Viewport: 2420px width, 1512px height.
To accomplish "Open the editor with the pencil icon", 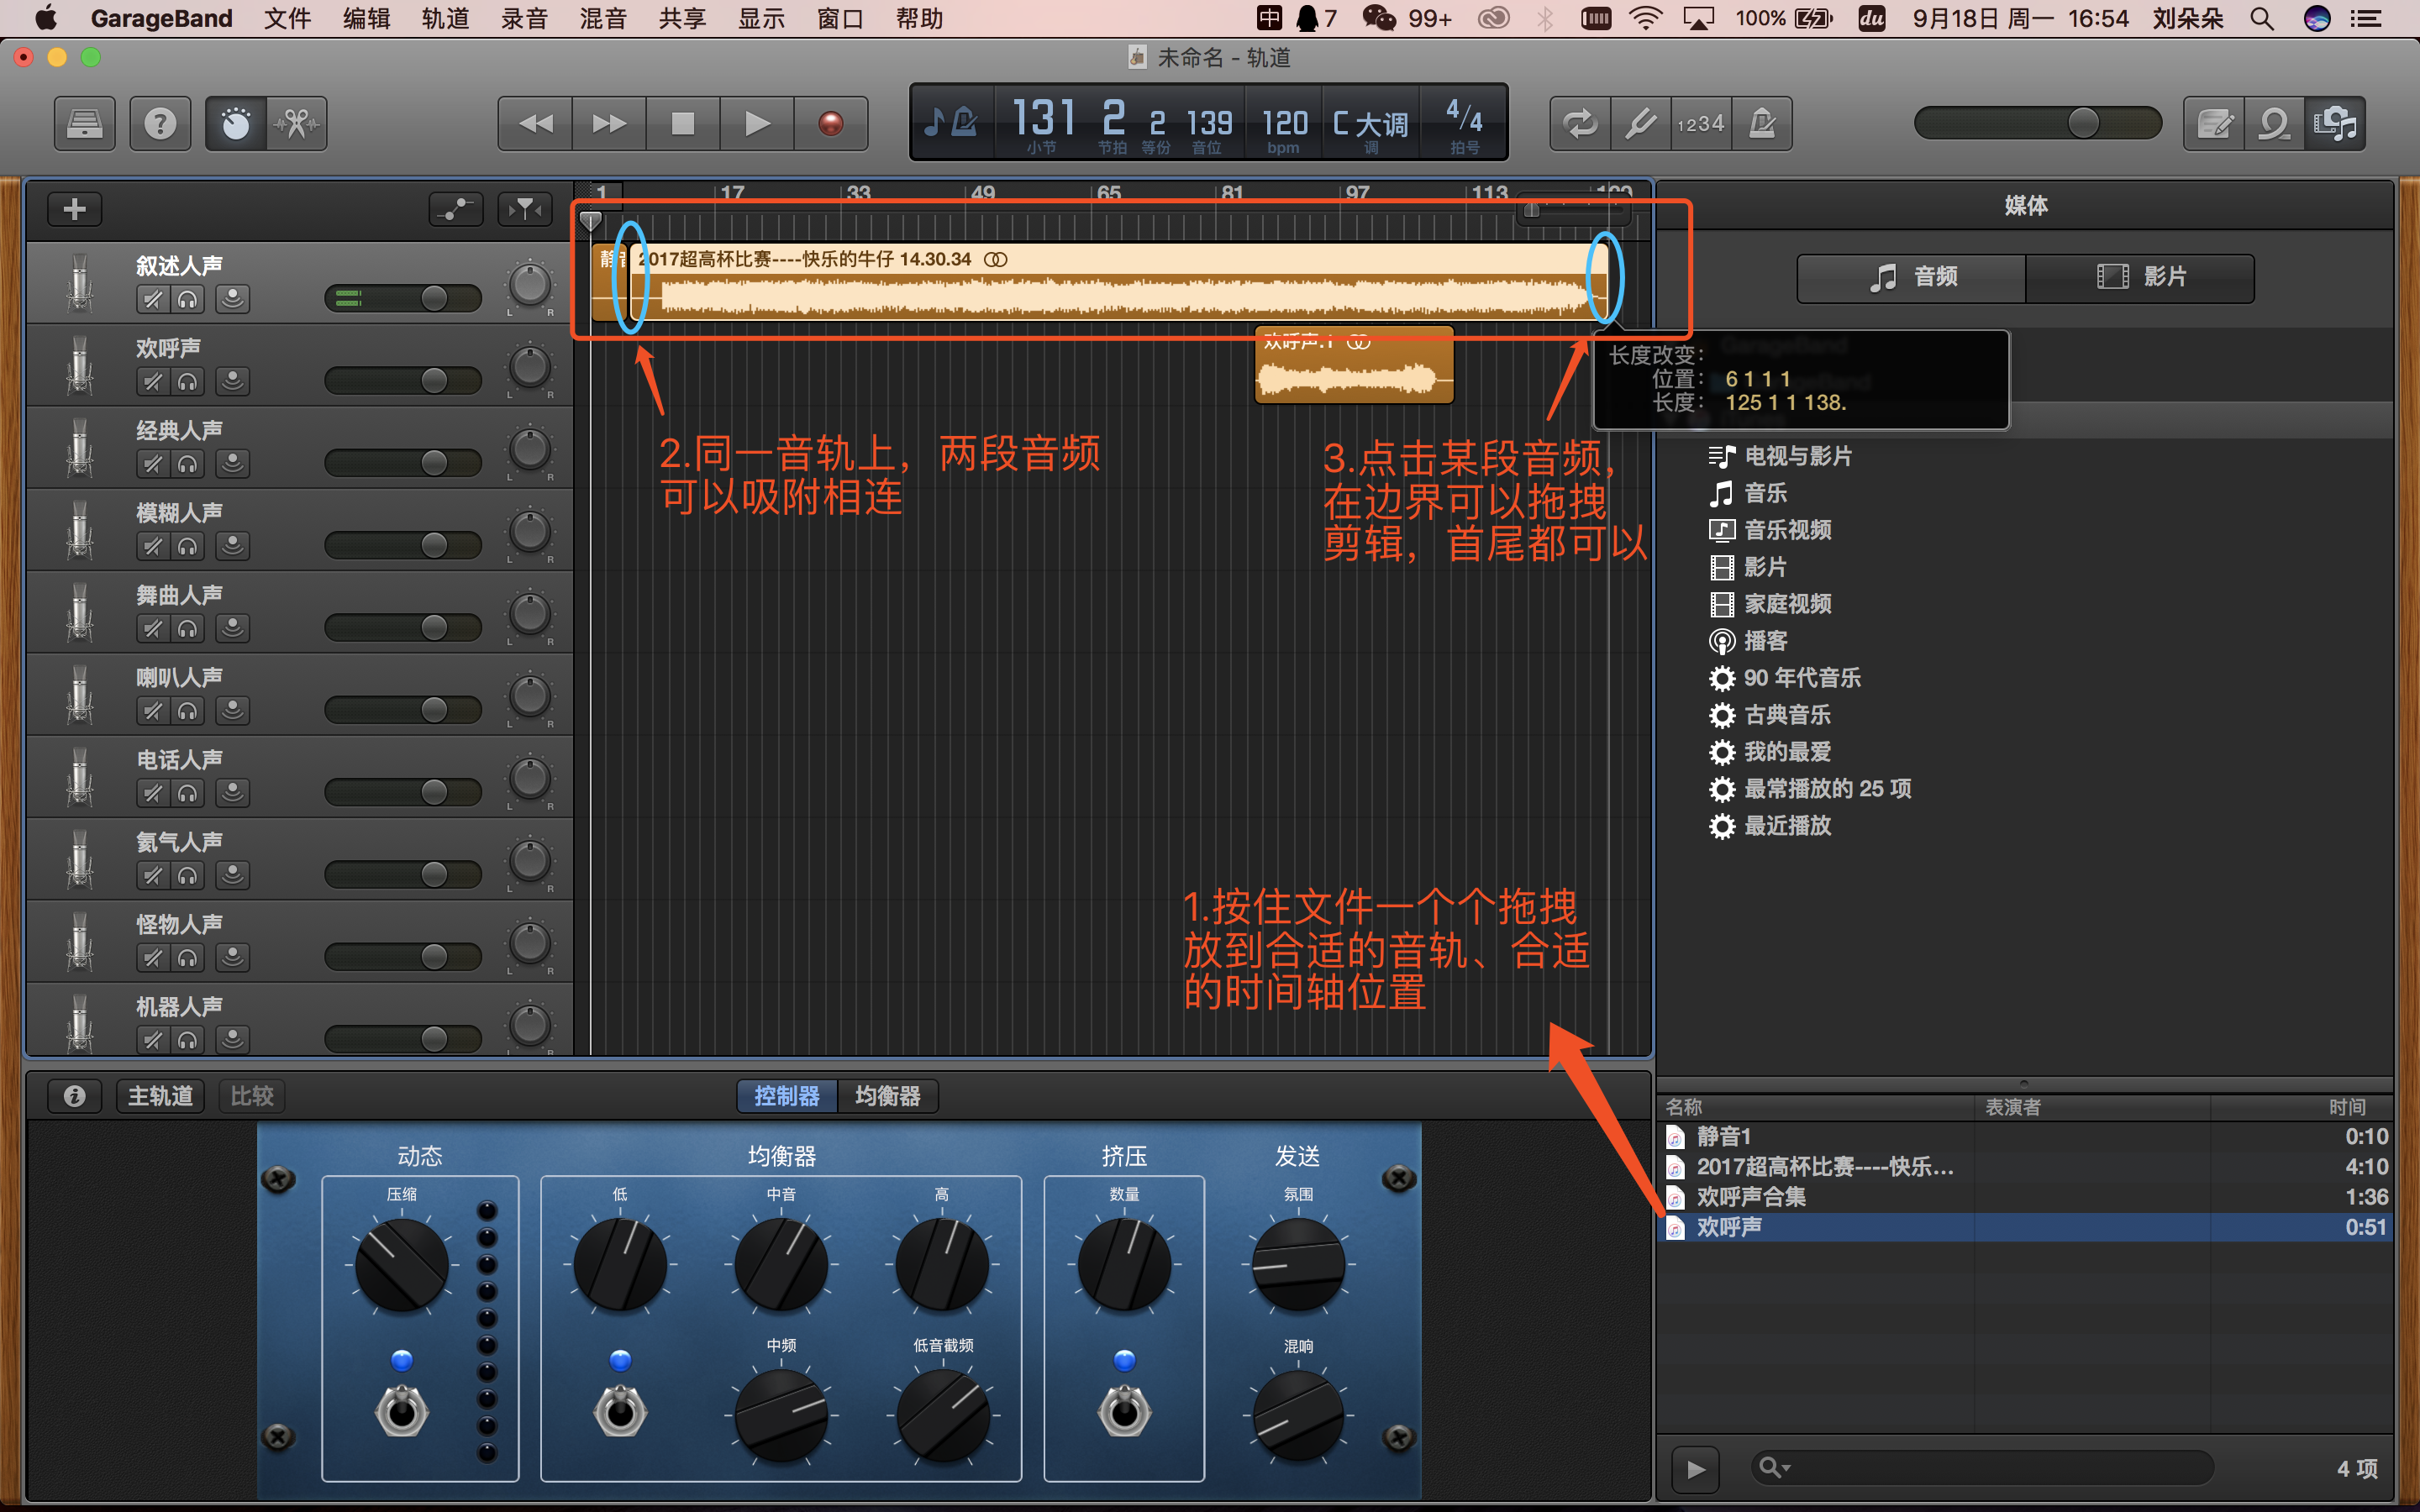I will click(x=2213, y=123).
